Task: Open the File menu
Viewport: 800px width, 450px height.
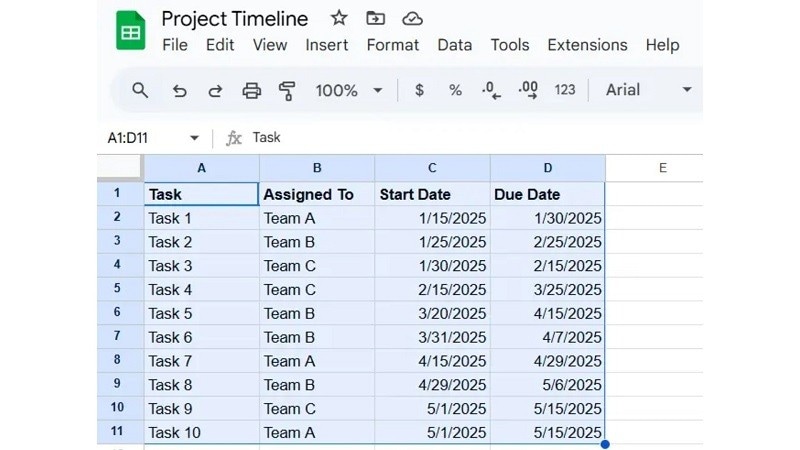Action: click(175, 45)
